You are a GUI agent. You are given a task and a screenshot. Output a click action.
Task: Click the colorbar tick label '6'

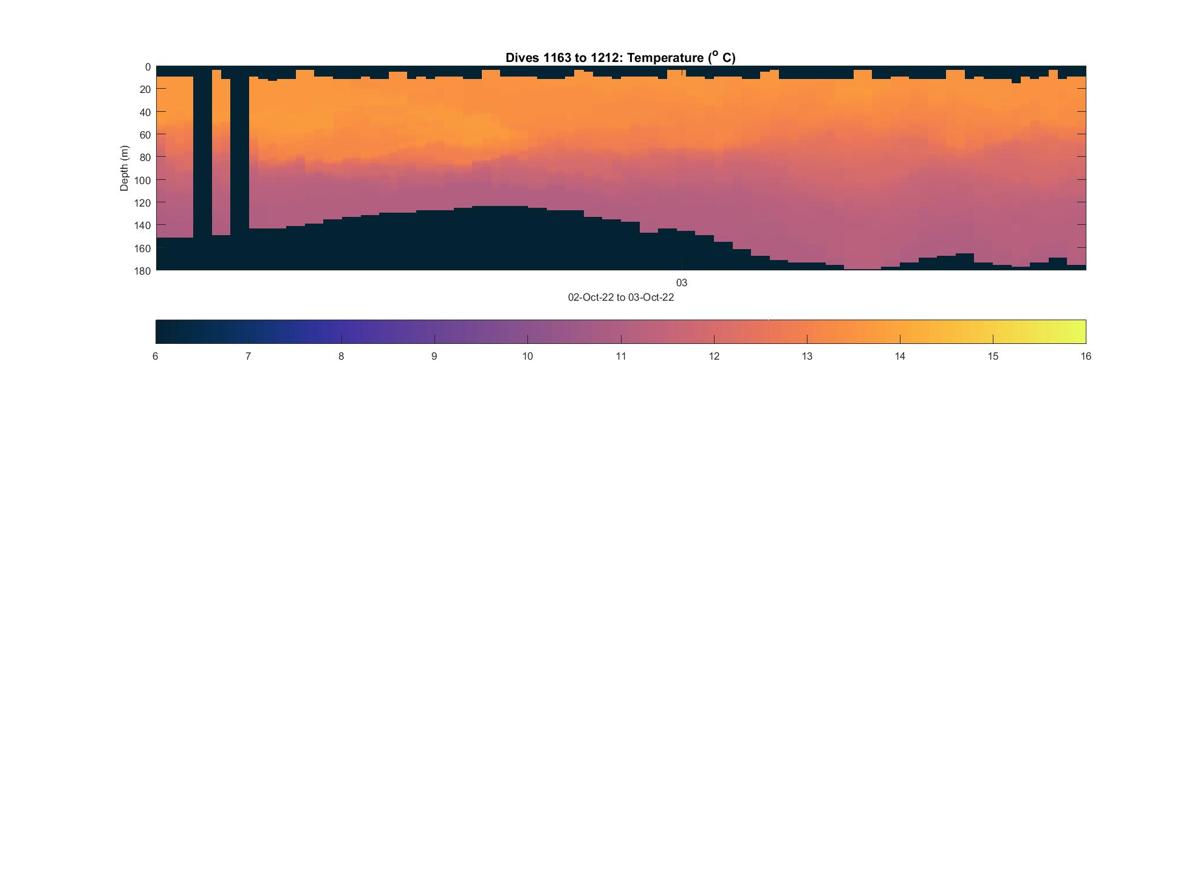tap(155, 356)
